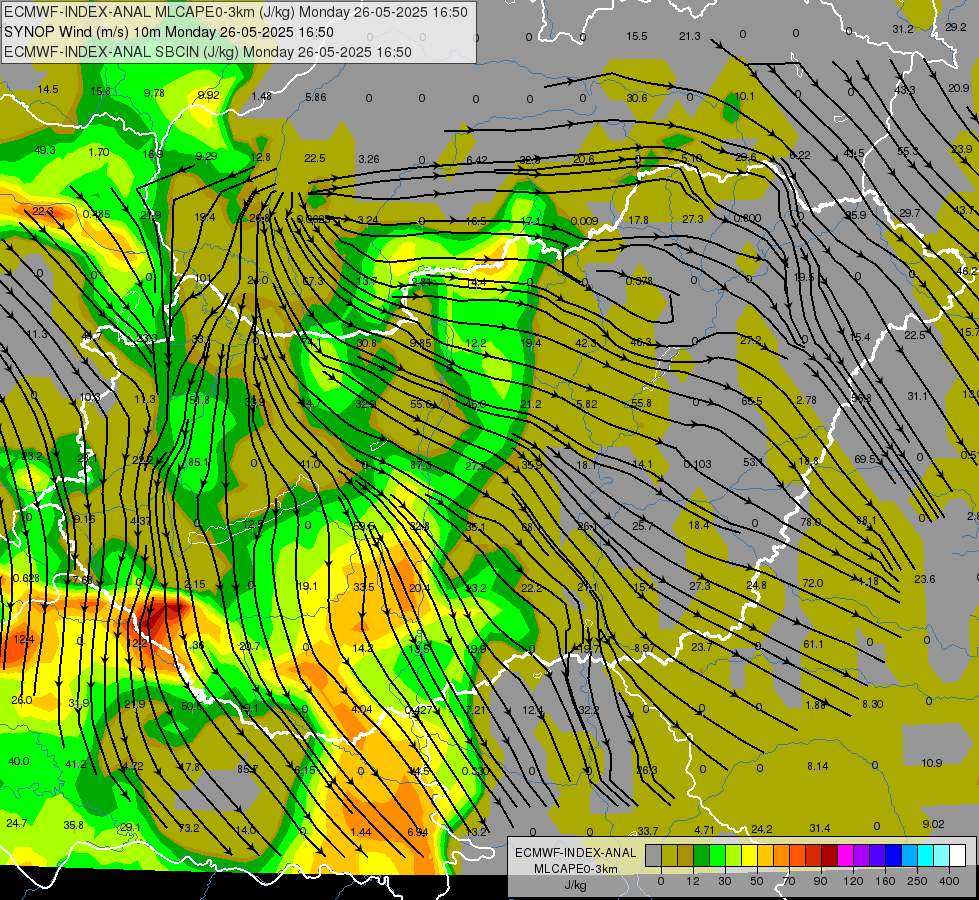Screen dimensions: 979x900
Task: Pick the magenta legend swatch
Action: coord(846,856)
